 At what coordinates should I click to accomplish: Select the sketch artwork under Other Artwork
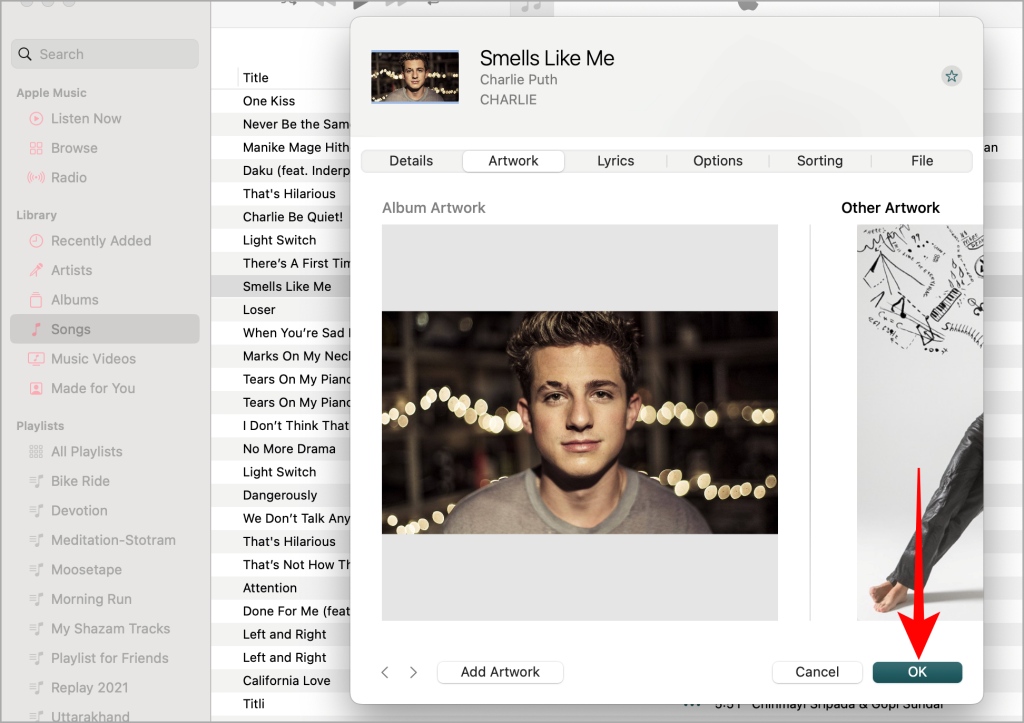pos(920,423)
